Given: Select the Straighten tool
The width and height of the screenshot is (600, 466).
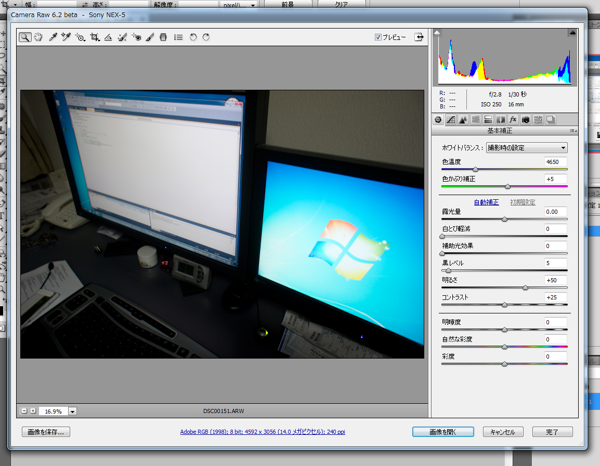Looking at the screenshot, I should 108,37.
